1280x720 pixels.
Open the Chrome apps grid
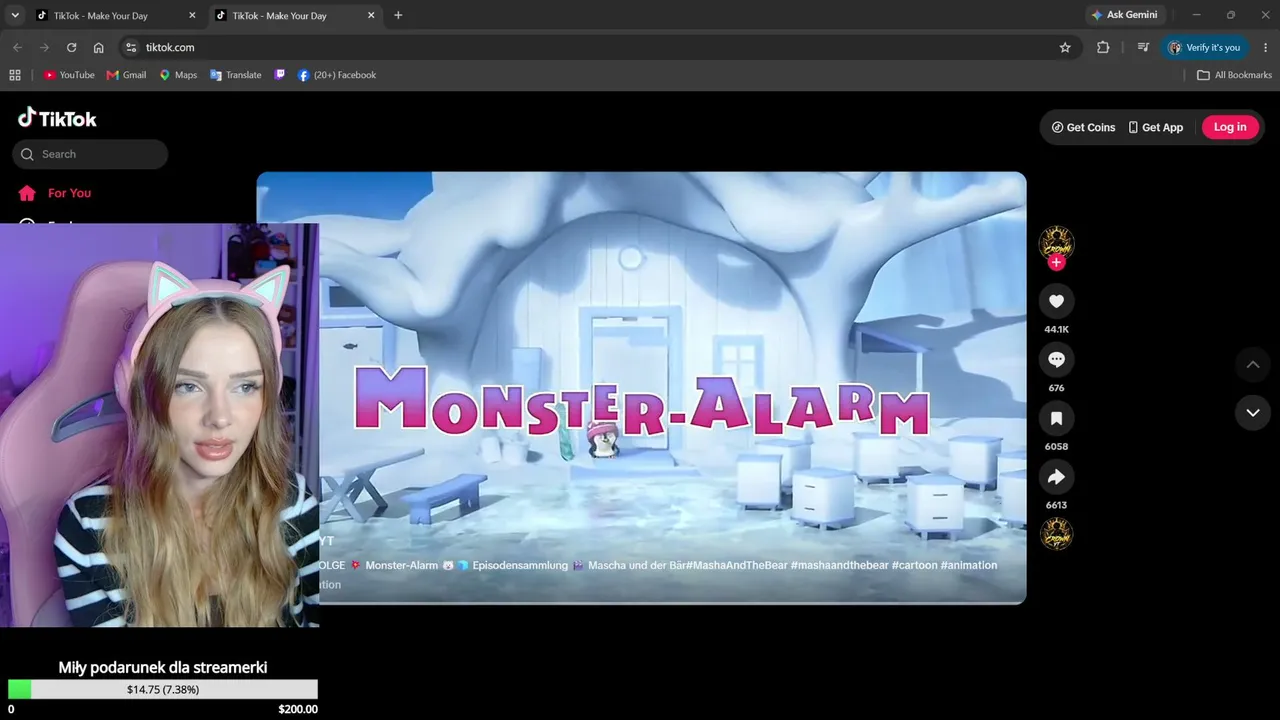click(x=15, y=75)
